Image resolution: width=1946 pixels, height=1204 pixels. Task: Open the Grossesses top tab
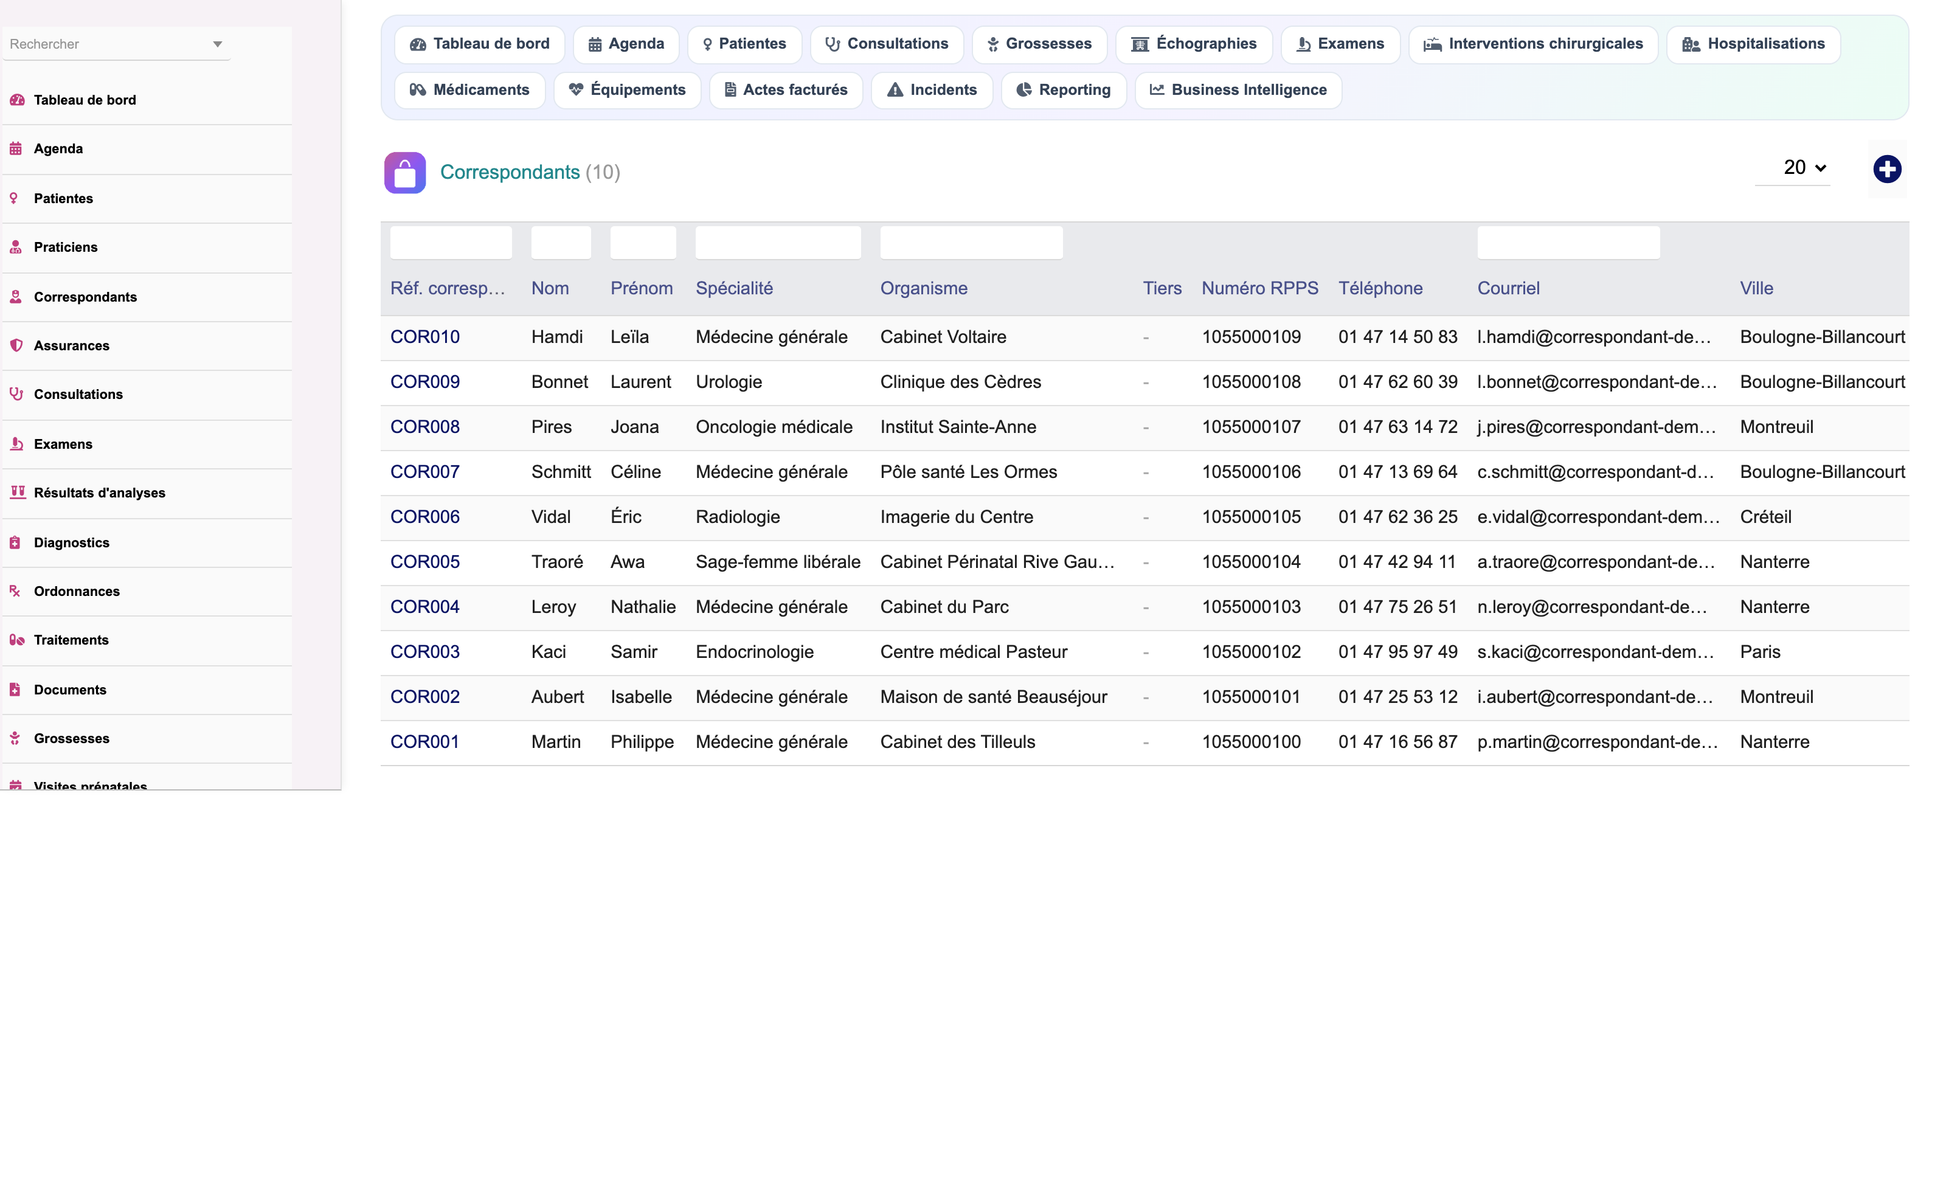(x=1040, y=44)
